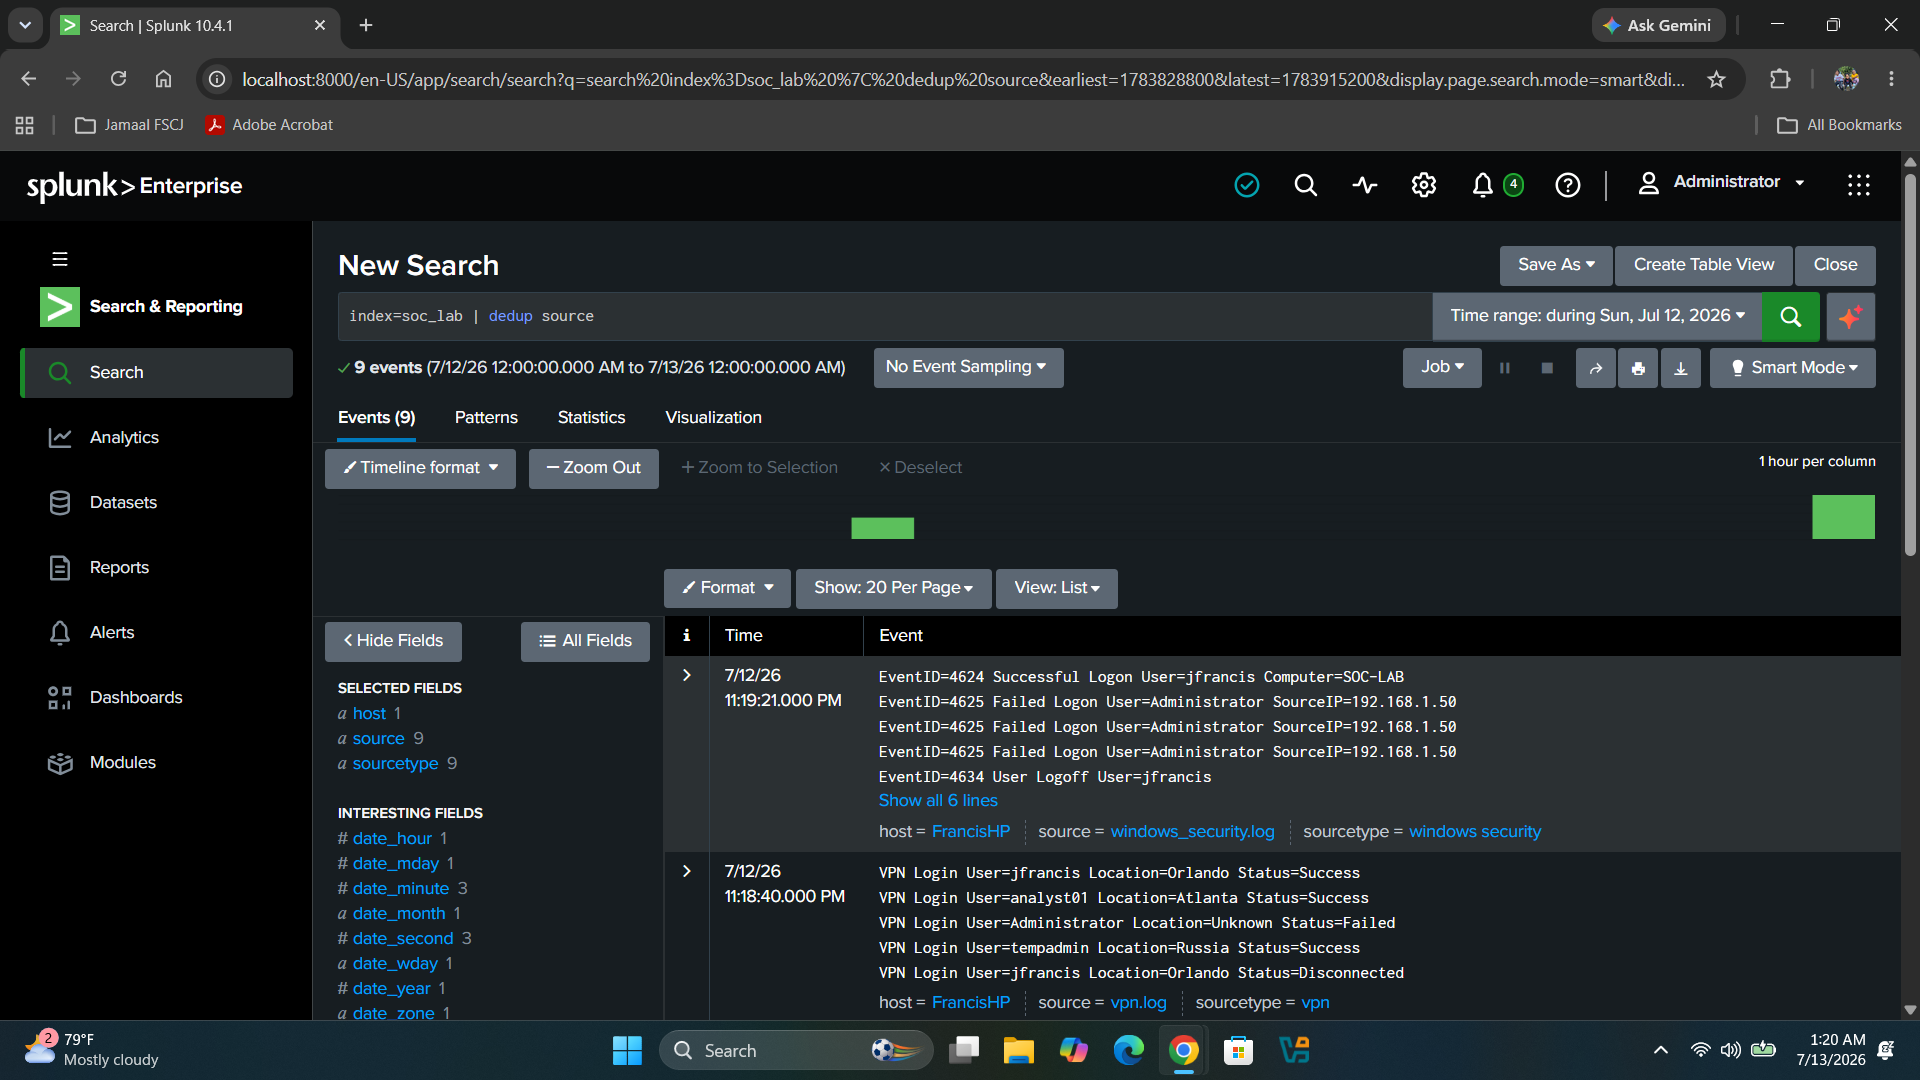The image size is (1920, 1080).
Task: Click the Create Table View button
Action: pos(1704,265)
